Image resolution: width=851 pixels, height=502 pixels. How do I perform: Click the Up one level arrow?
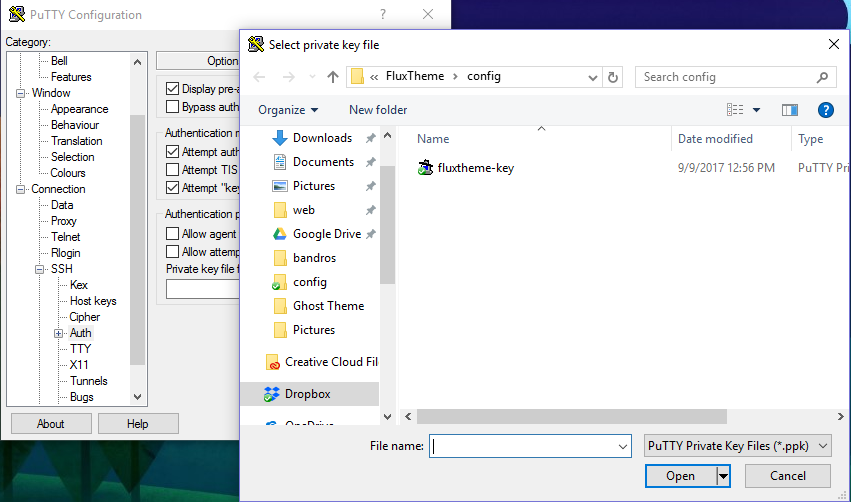(x=333, y=77)
